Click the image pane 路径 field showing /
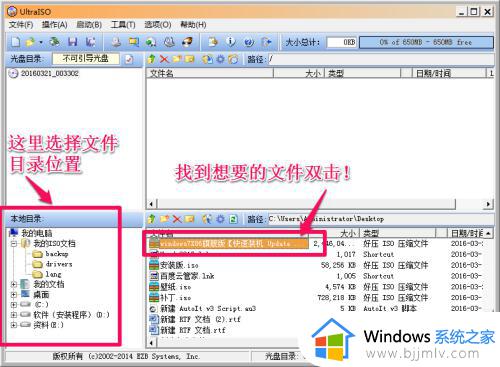Screen dimensions: 500x367 pos(381,59)
